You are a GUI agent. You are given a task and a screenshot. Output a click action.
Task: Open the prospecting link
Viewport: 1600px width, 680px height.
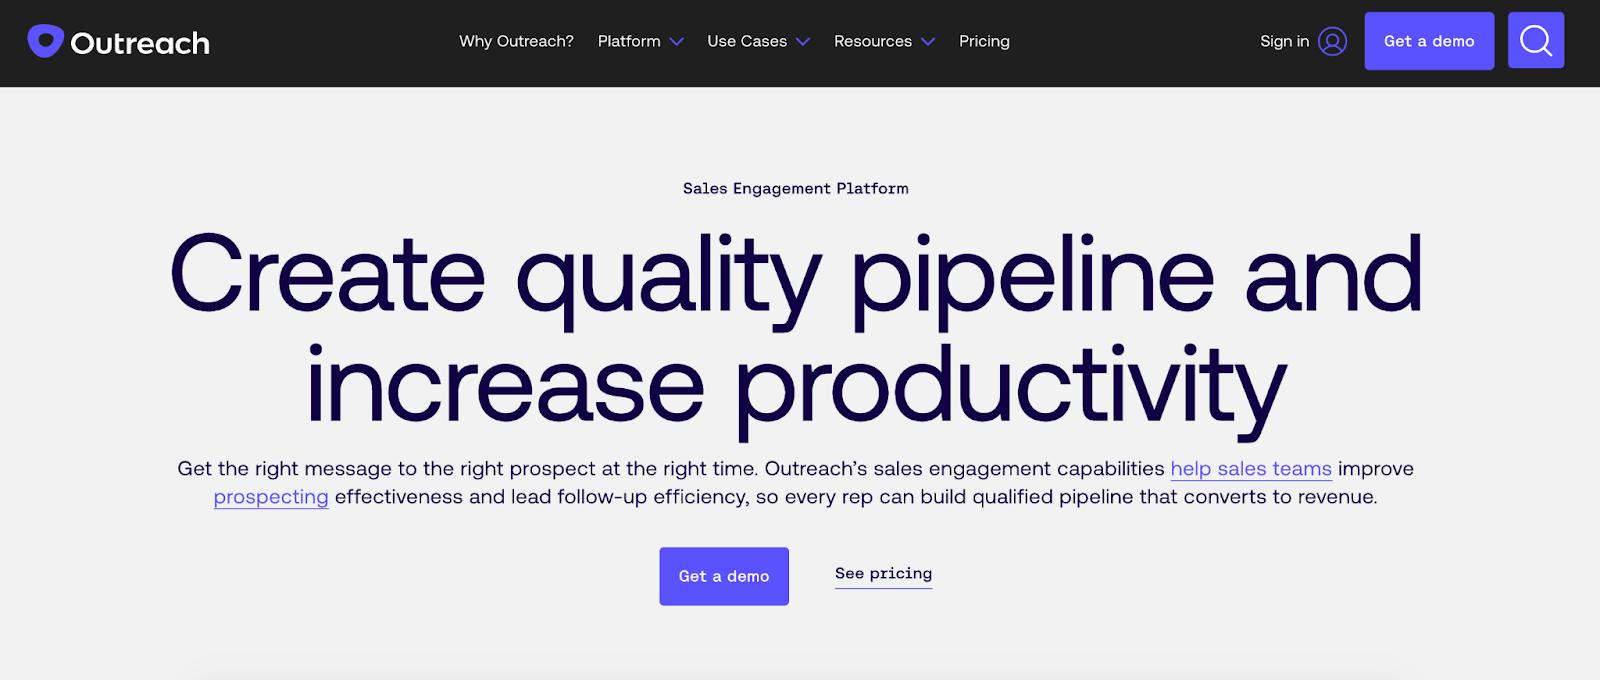tap(271, 497)
